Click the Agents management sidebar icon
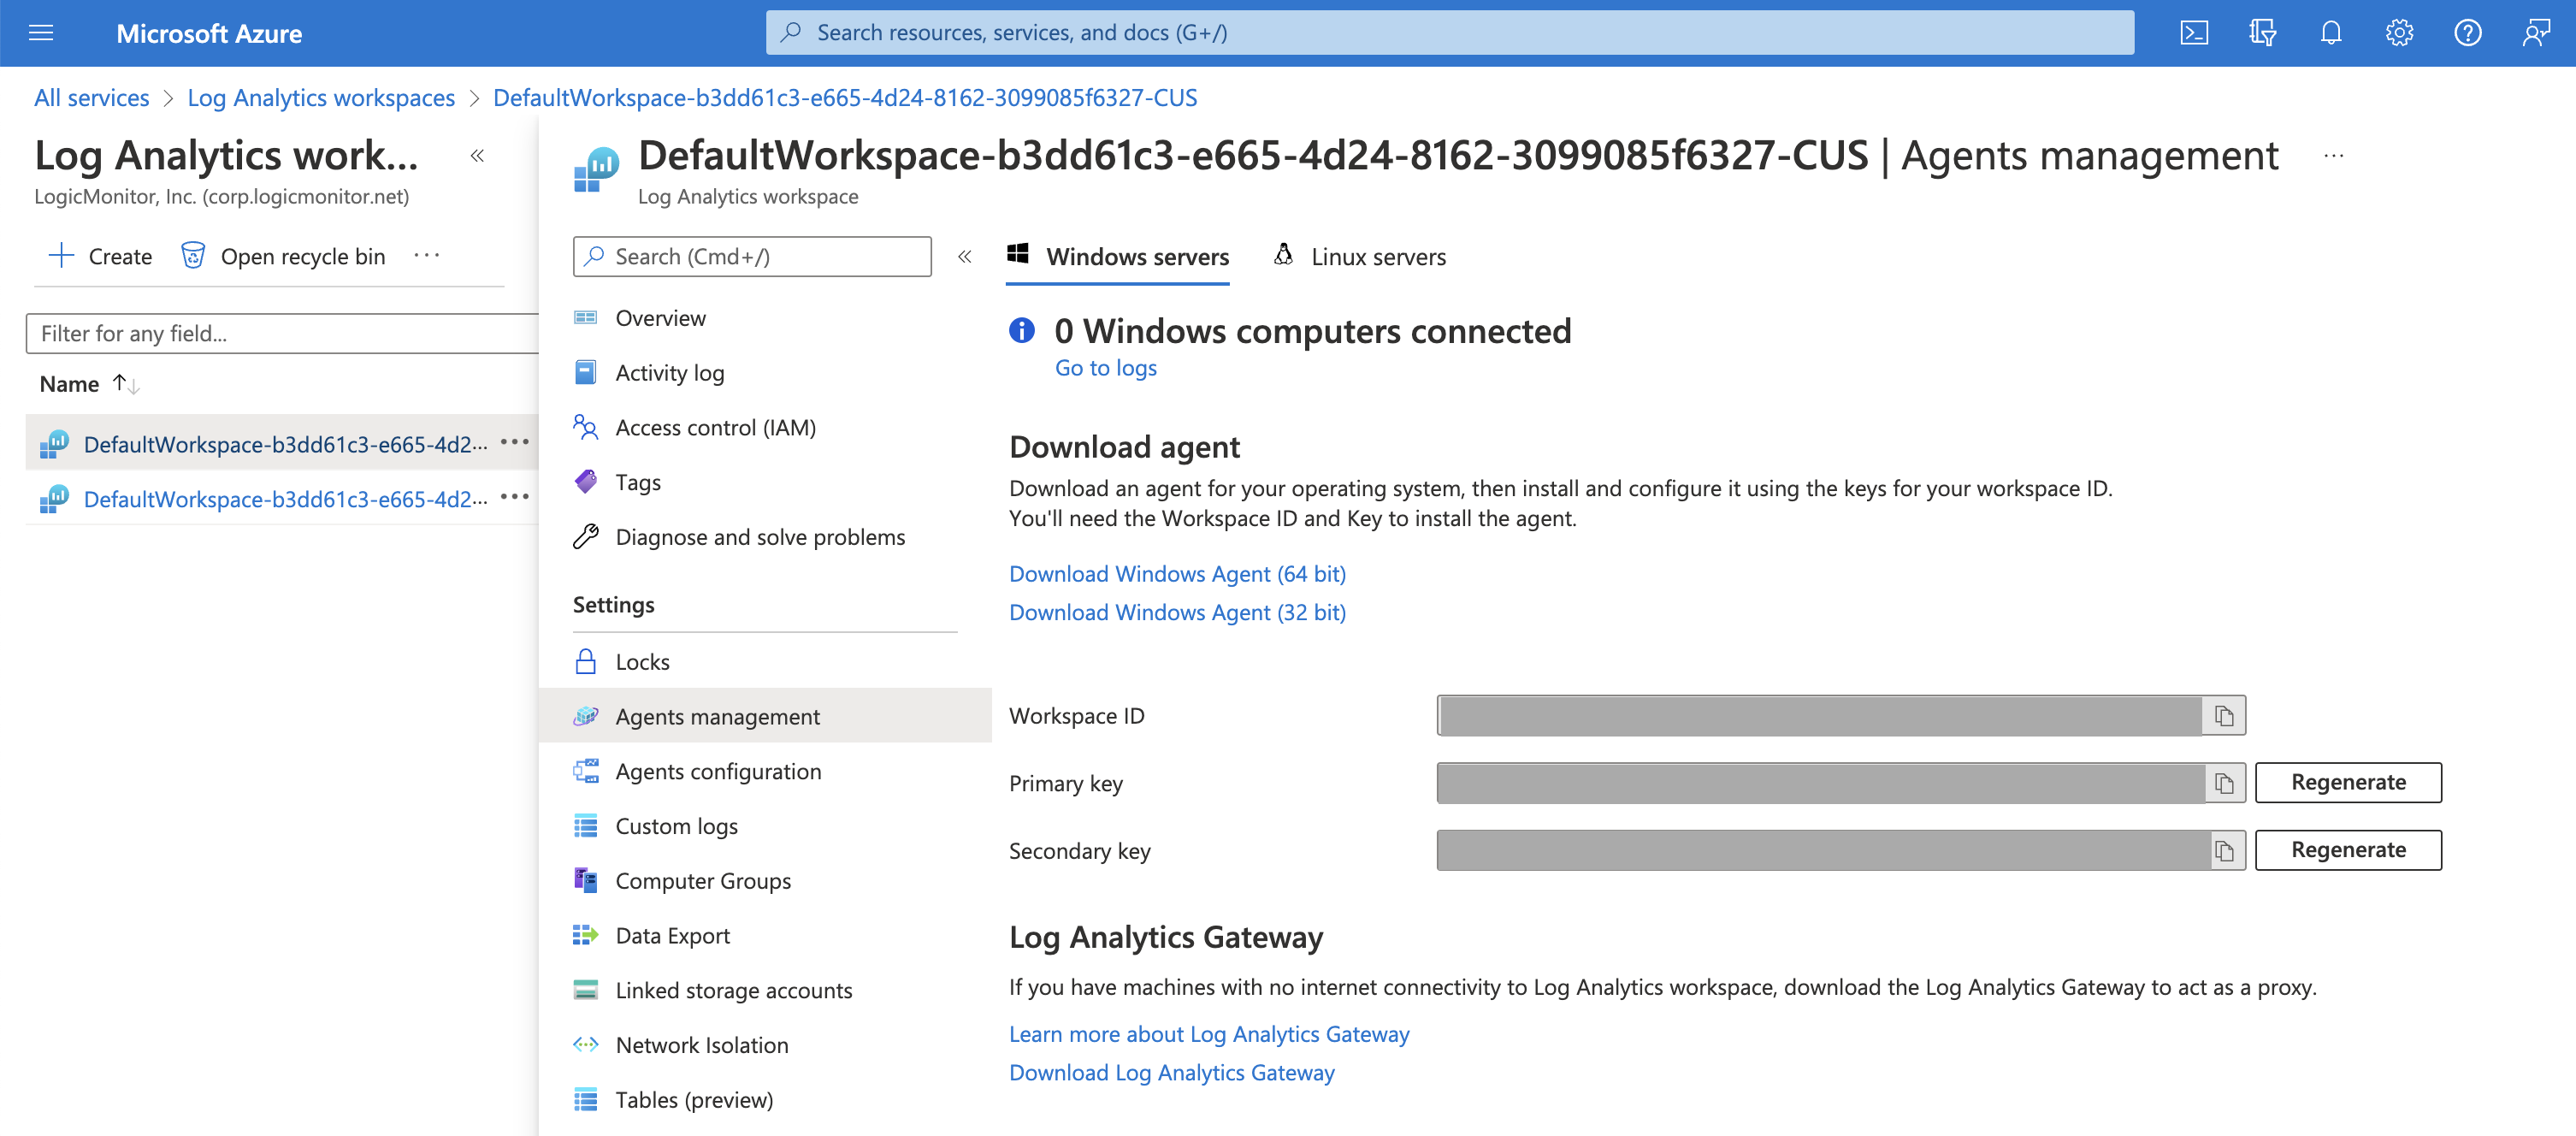2576x1136 pixels. 586,716
